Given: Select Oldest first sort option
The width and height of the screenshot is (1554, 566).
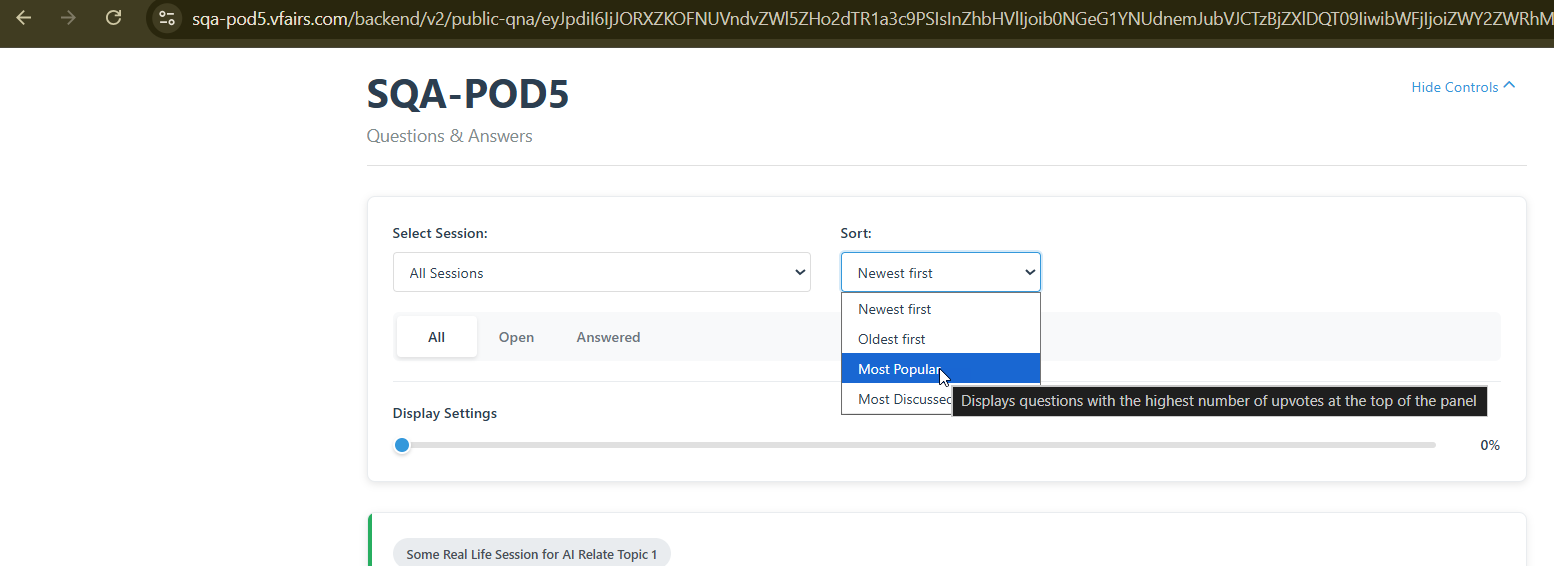Looking at the screenshot, I should coord(891,339).
